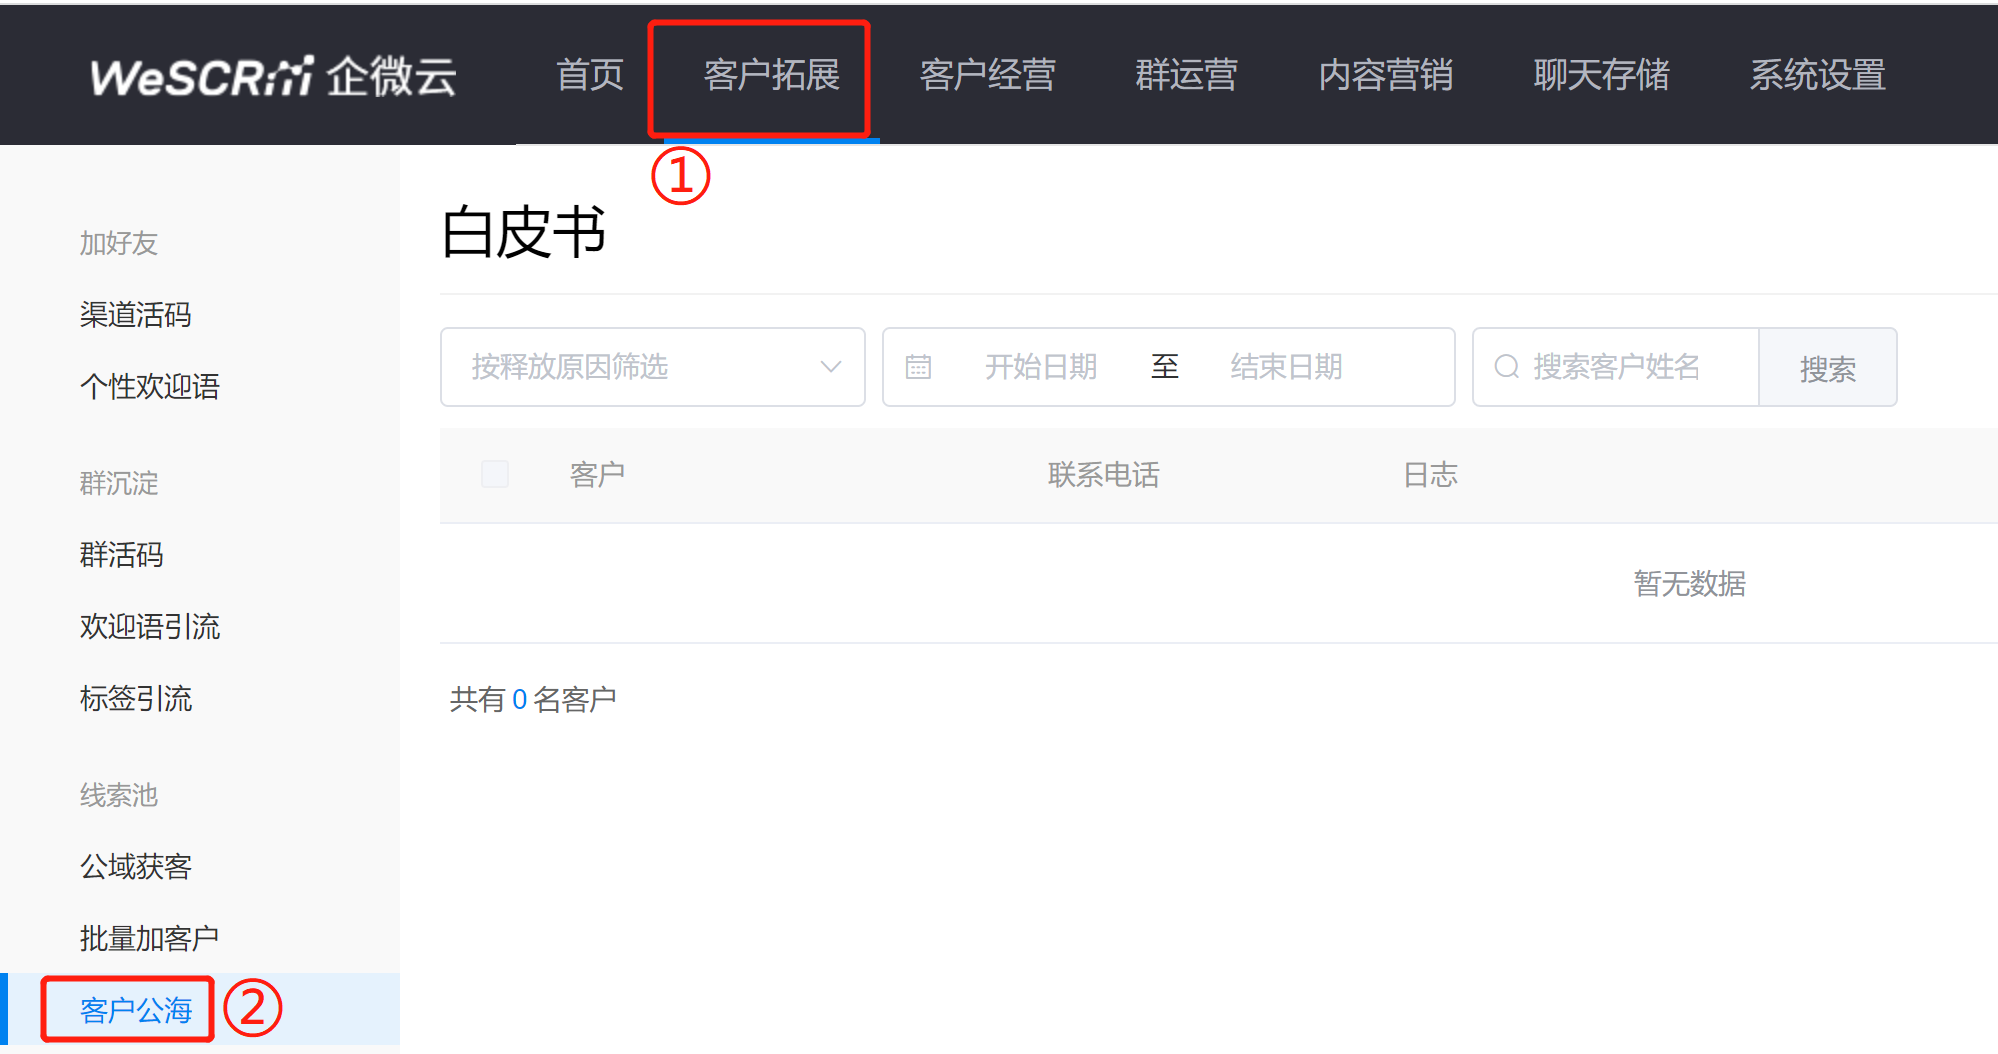Expand the release reason chevron arrow
The width and height of the screenshot is (1998, 1054).
(x=830, y=367)
